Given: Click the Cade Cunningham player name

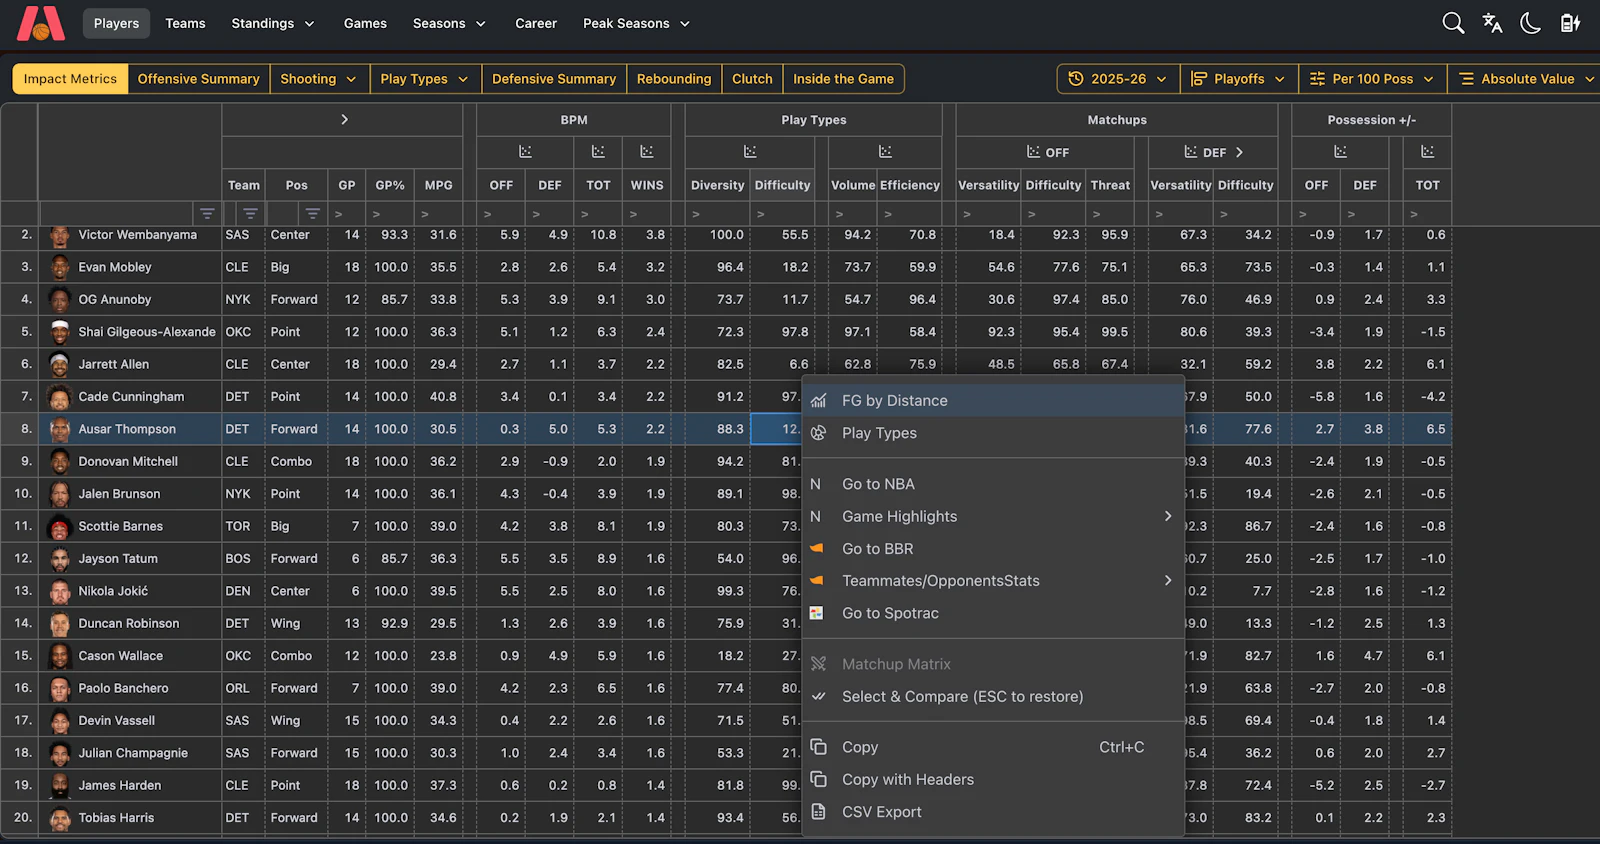Looking at the screenshot, I should 131,397.
